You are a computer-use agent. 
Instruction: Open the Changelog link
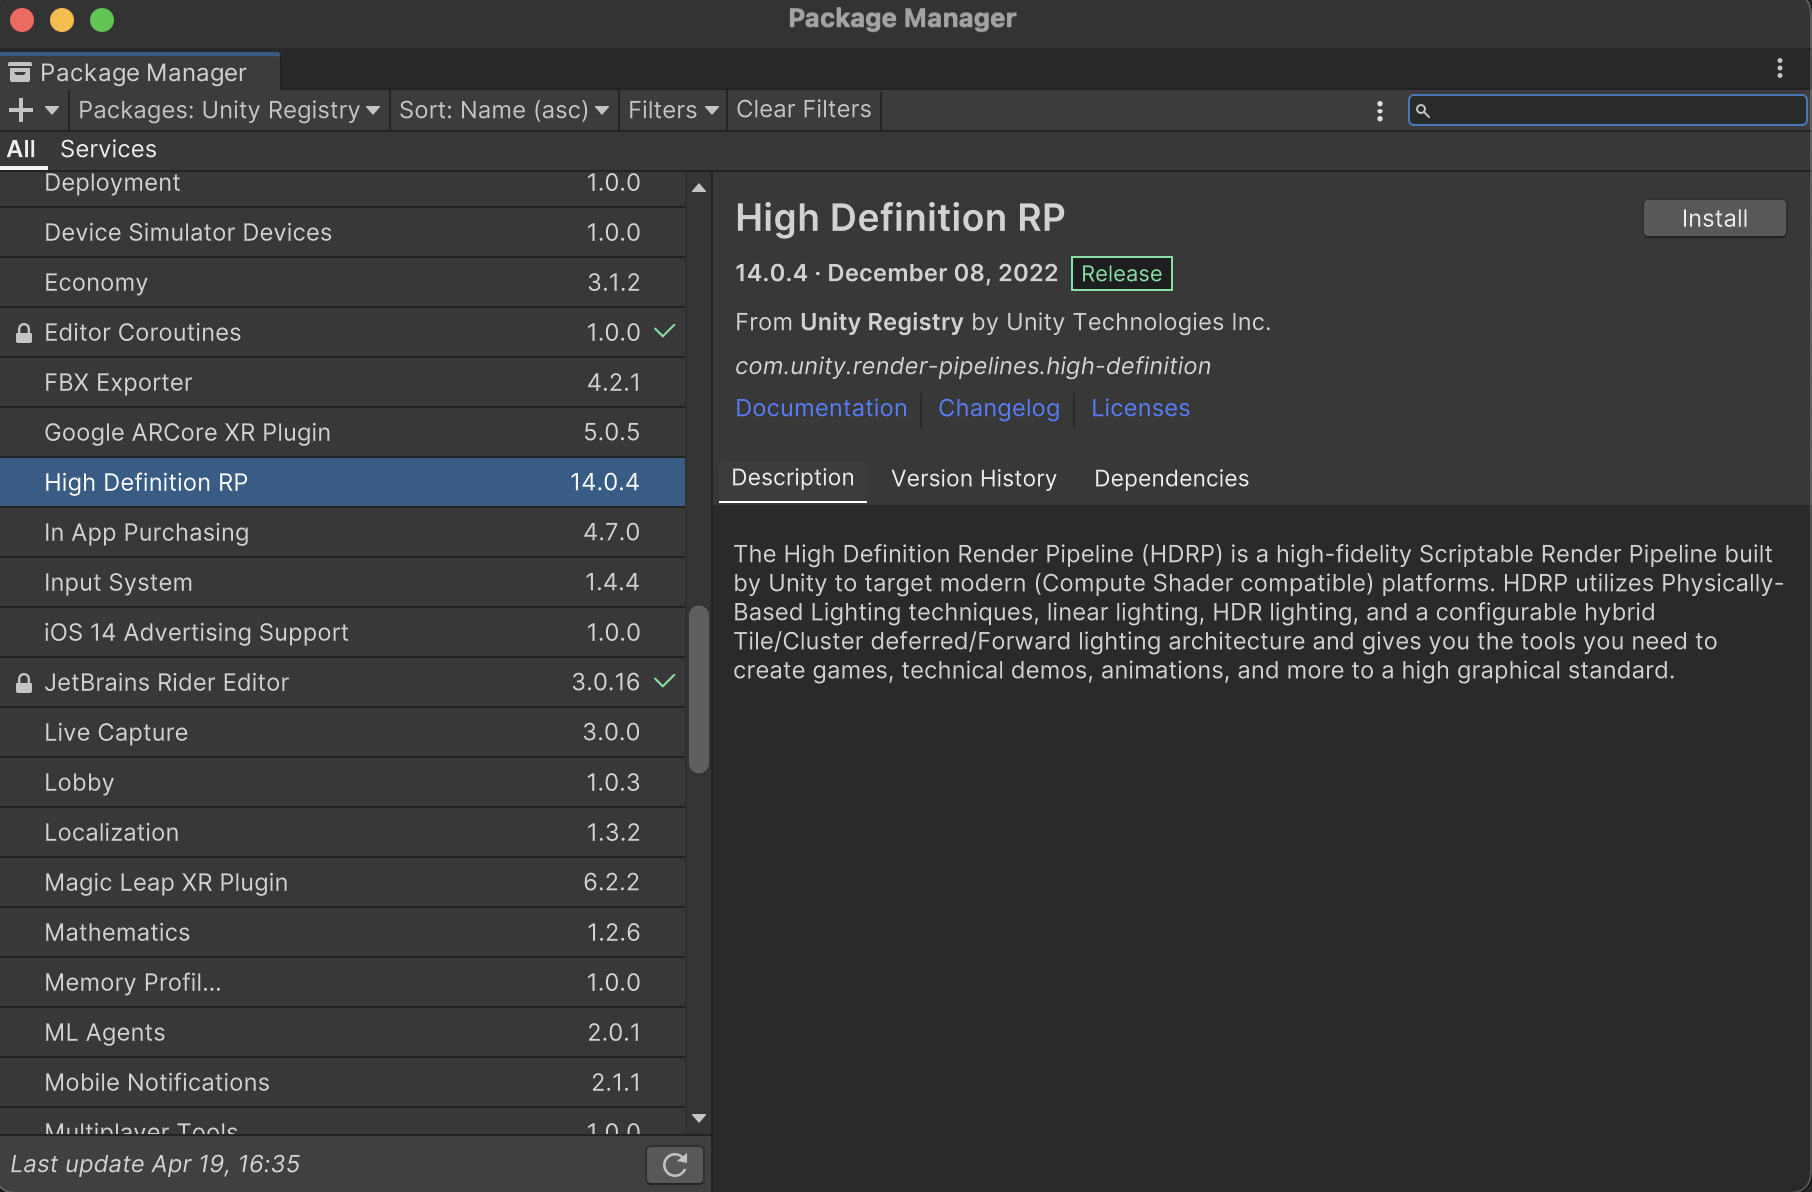coord(998,408)
